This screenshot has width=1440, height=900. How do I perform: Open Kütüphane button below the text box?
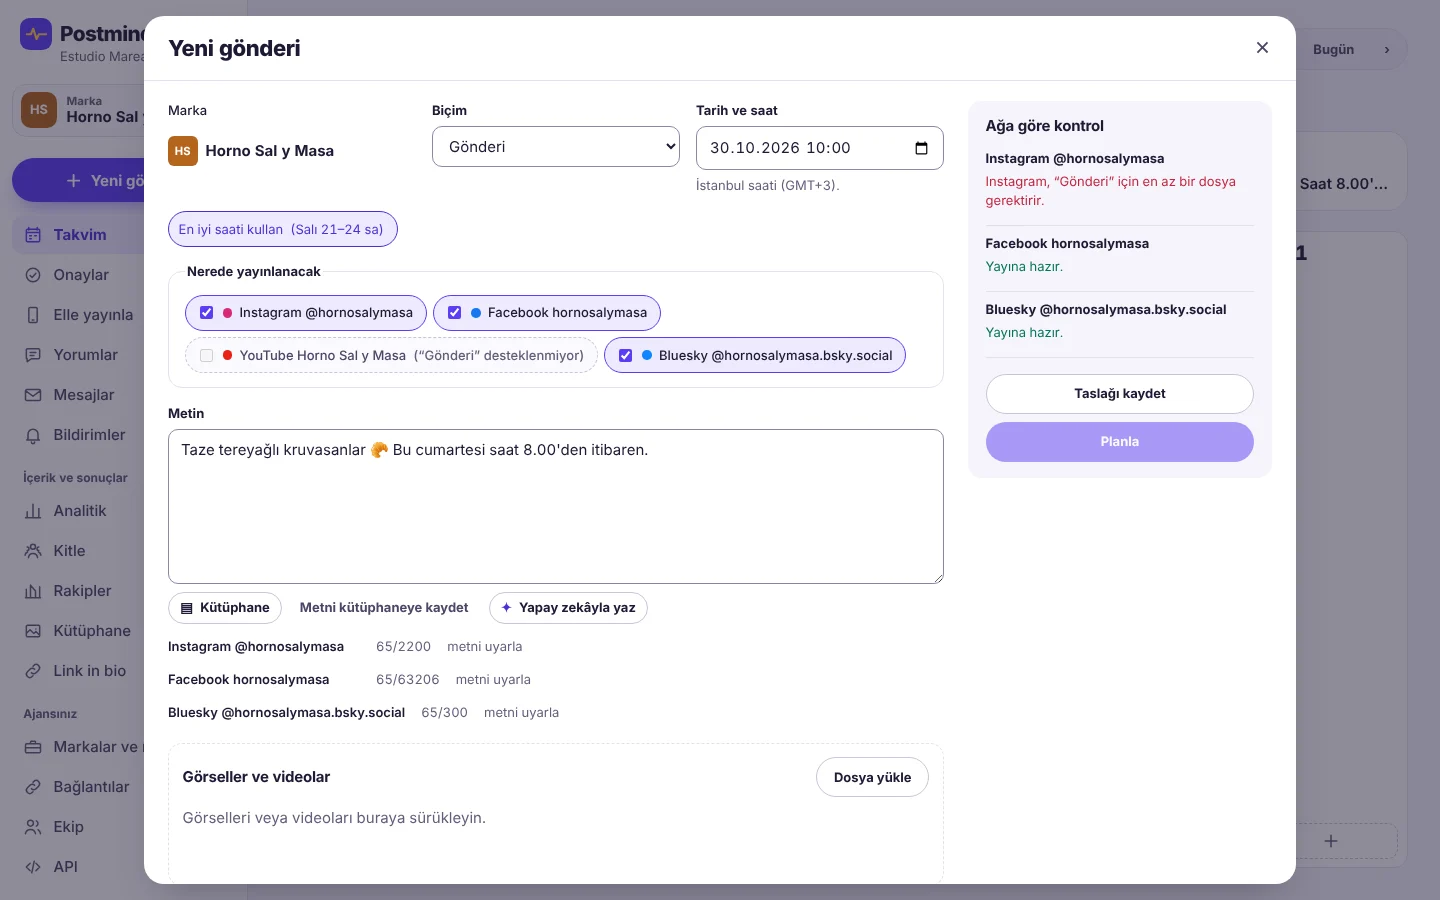pyautogui.click(x=225, y=608)
